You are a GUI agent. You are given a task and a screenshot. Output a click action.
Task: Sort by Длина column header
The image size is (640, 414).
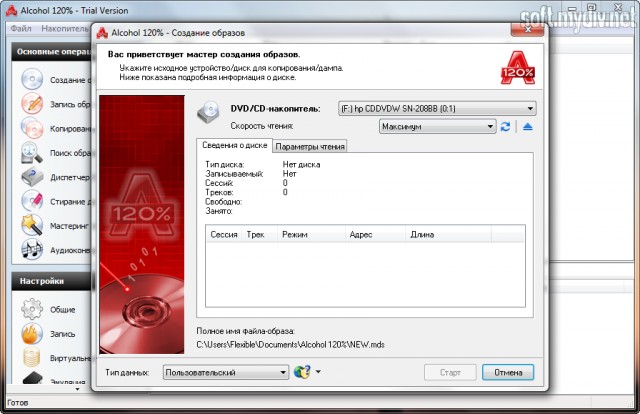pyautogui.click(x=449, y=234)
